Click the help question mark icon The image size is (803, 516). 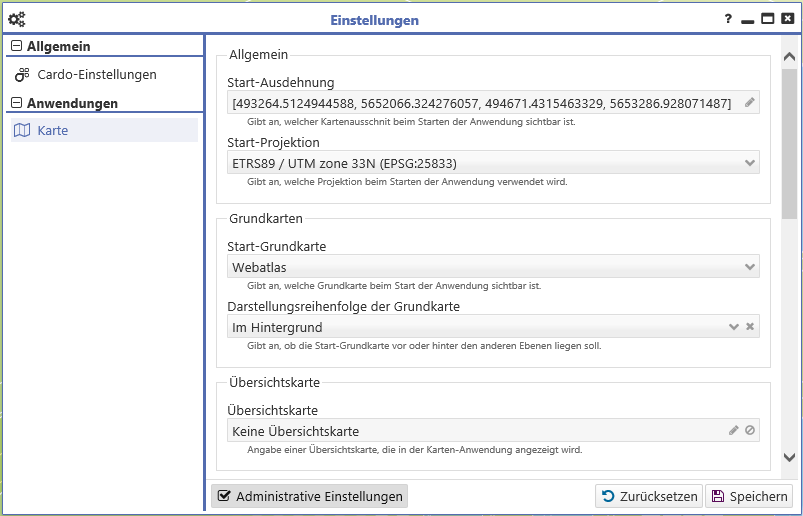728,19
